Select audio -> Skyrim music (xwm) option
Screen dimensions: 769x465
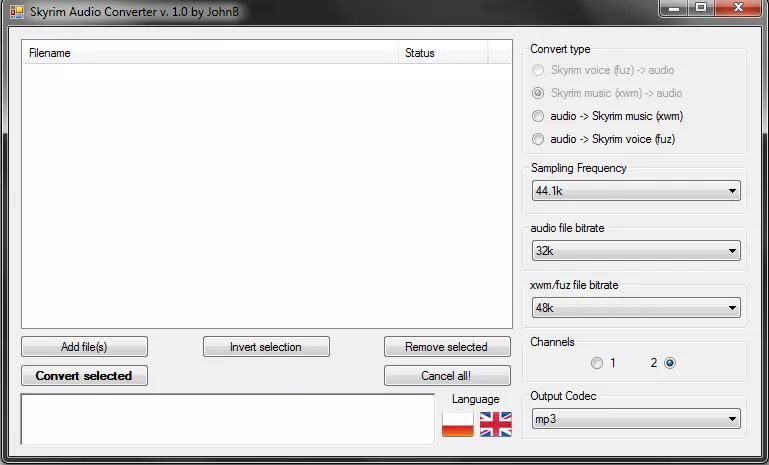[539, 116]
